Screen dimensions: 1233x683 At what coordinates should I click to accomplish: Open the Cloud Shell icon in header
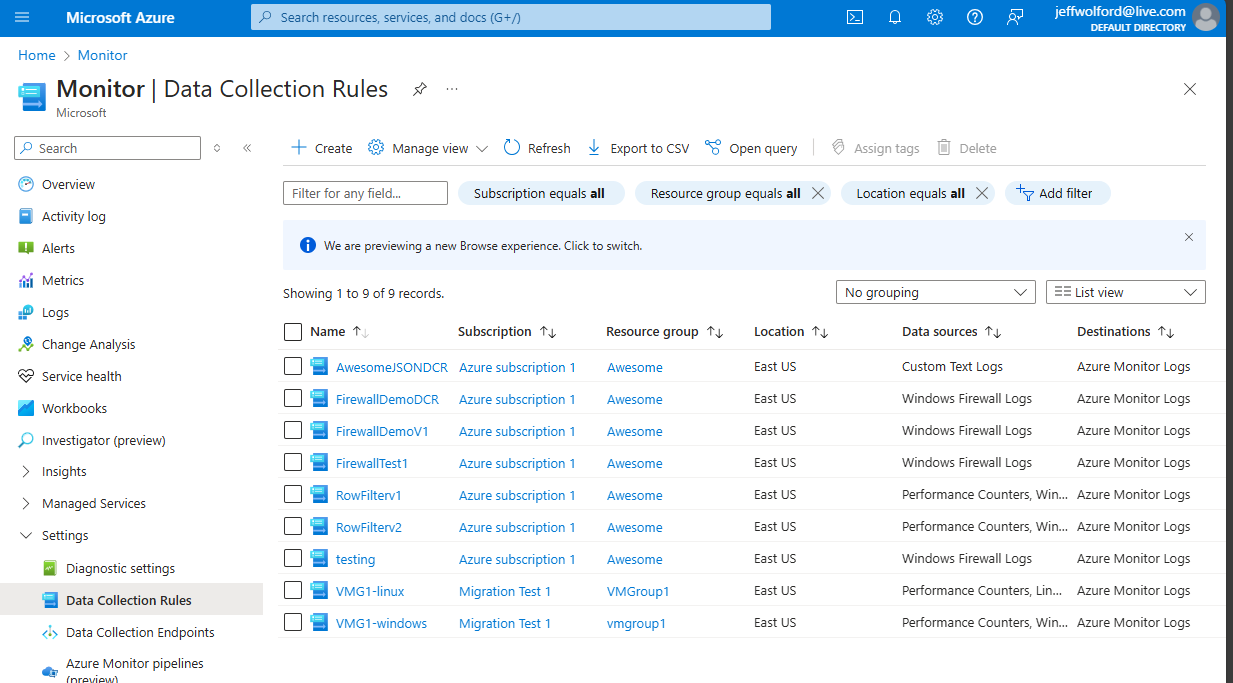(855, 17)
